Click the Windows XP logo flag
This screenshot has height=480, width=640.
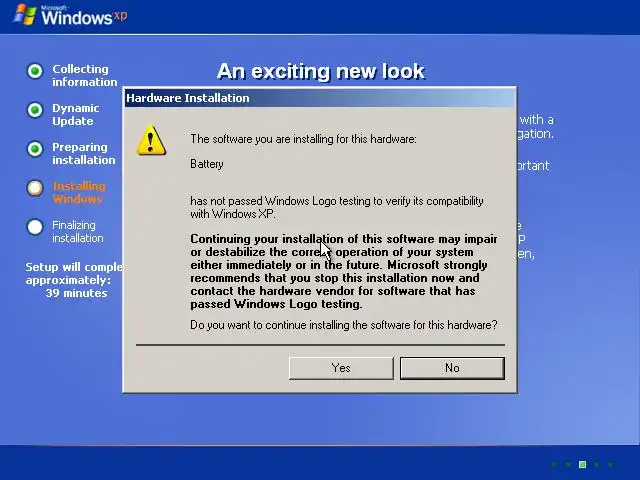coord(25,16)
